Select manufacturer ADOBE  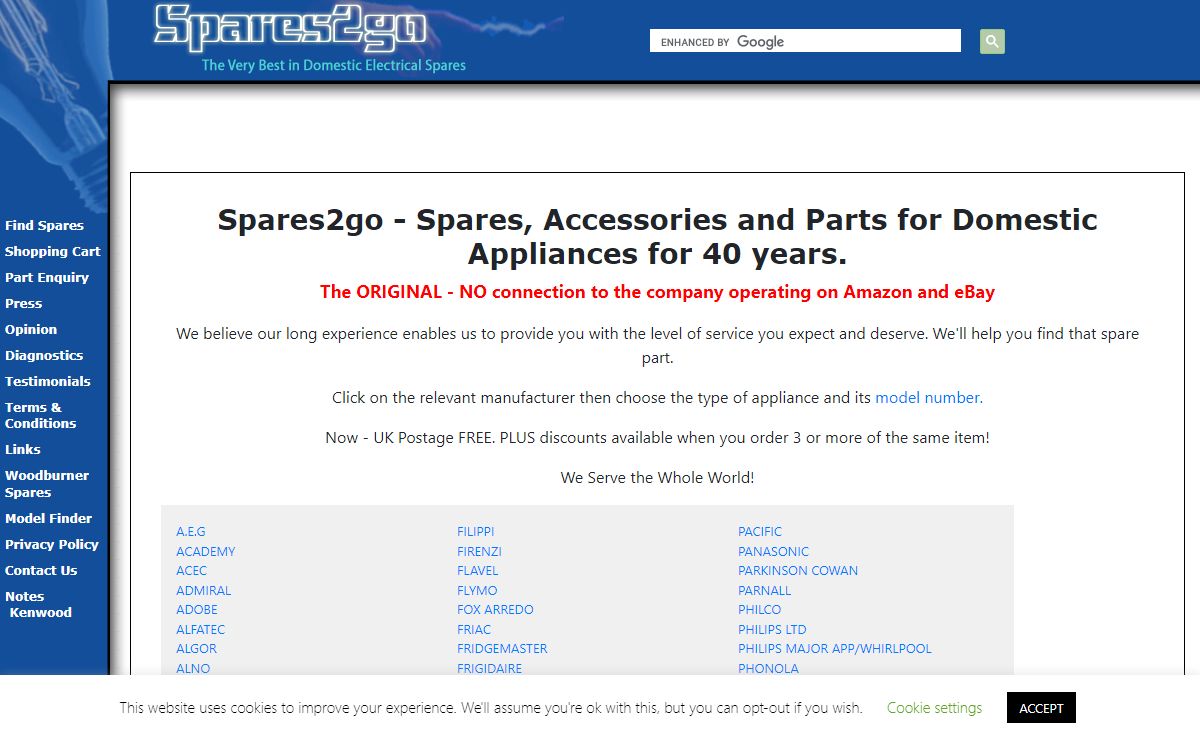tap(197, 610)
